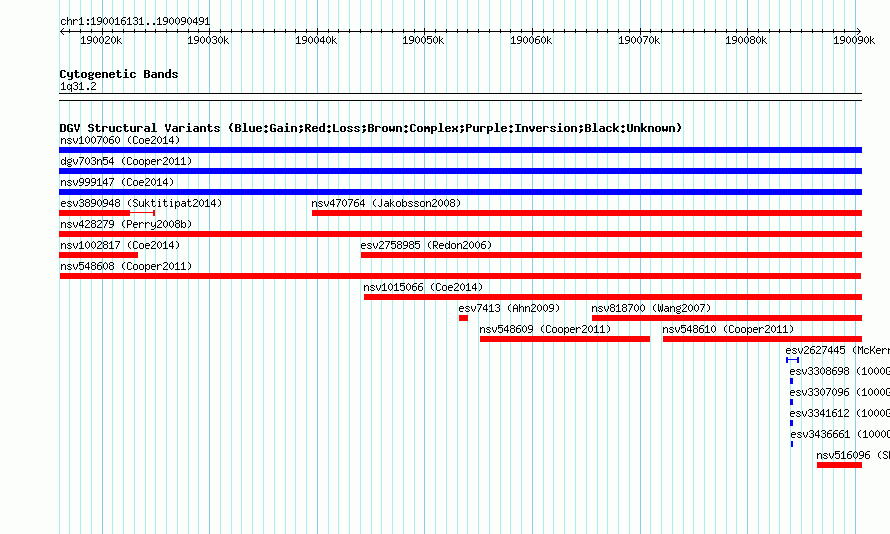Open nsv428279 (Perry2008b) variant label
This screenshot has height=534, width=890.
pos(126,224)
